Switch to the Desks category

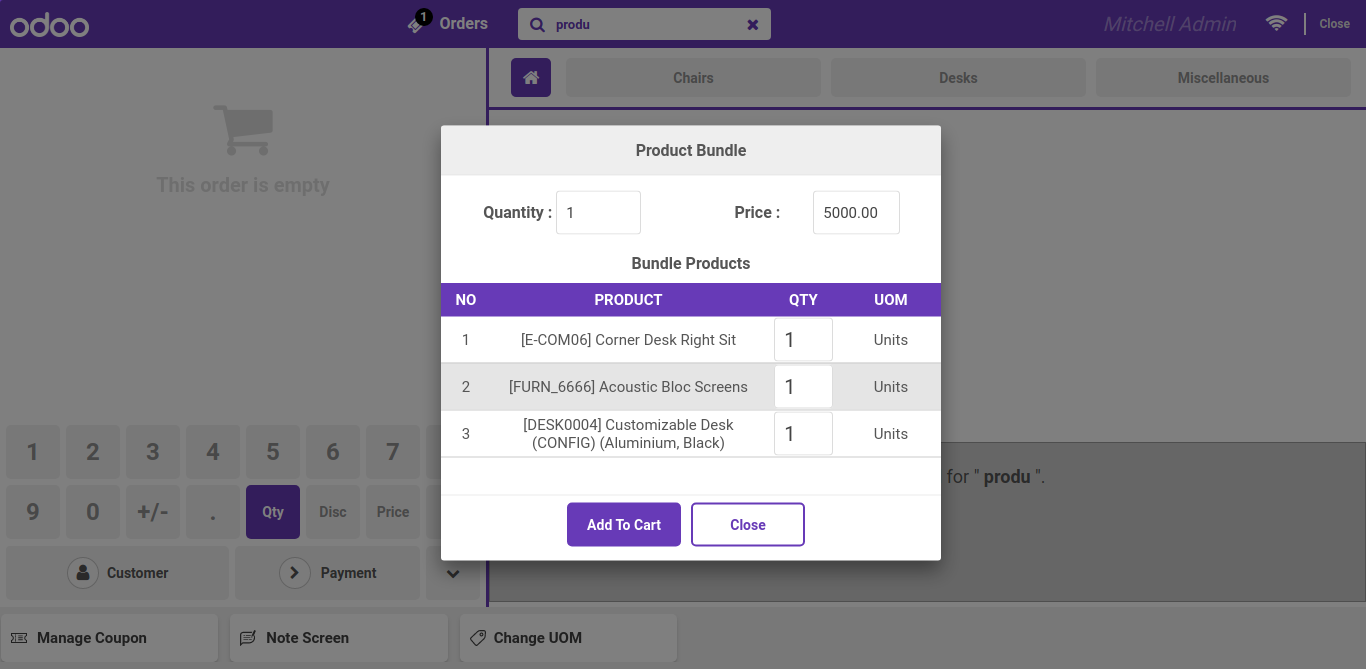pos(958,77)
